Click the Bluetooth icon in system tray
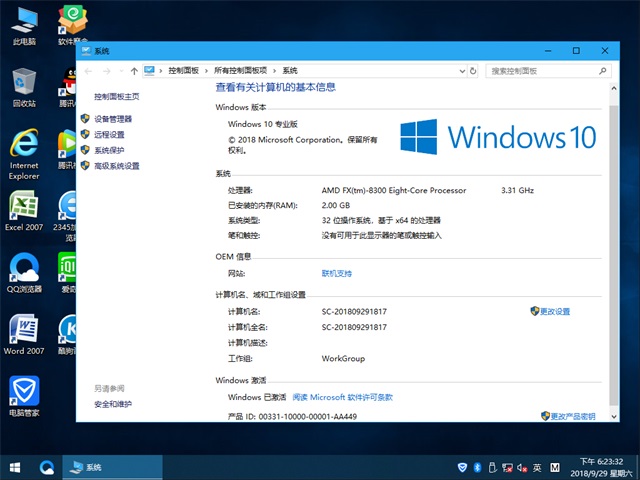The image size is (640, 480). (x=478, y=467)
